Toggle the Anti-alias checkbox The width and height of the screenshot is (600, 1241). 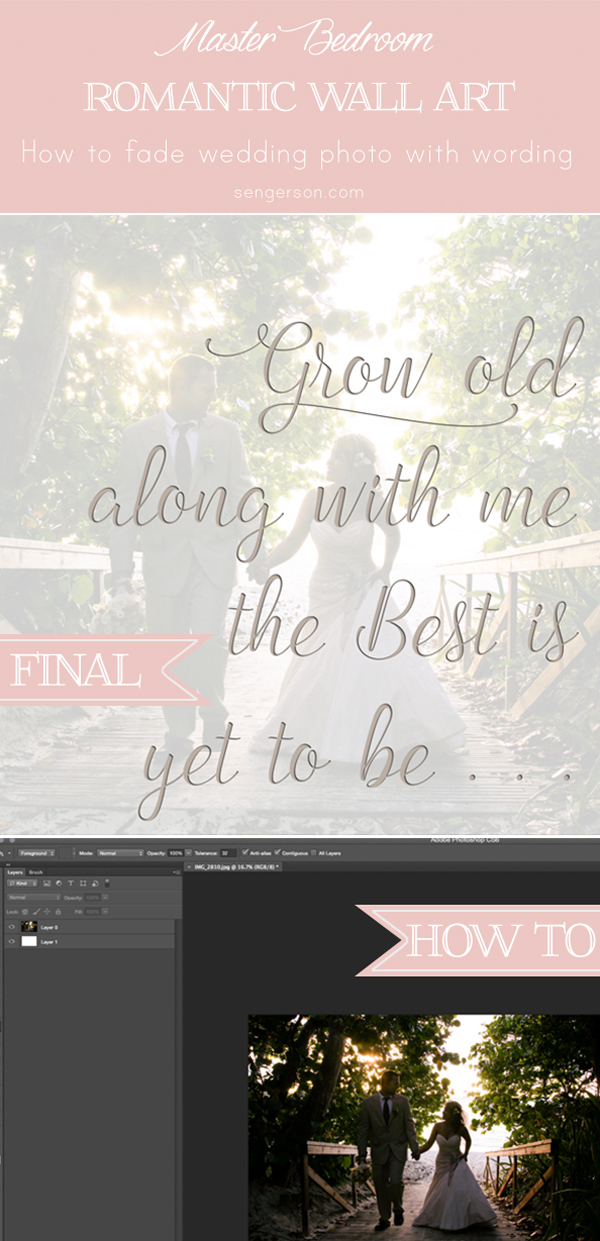tap(246, 853)
